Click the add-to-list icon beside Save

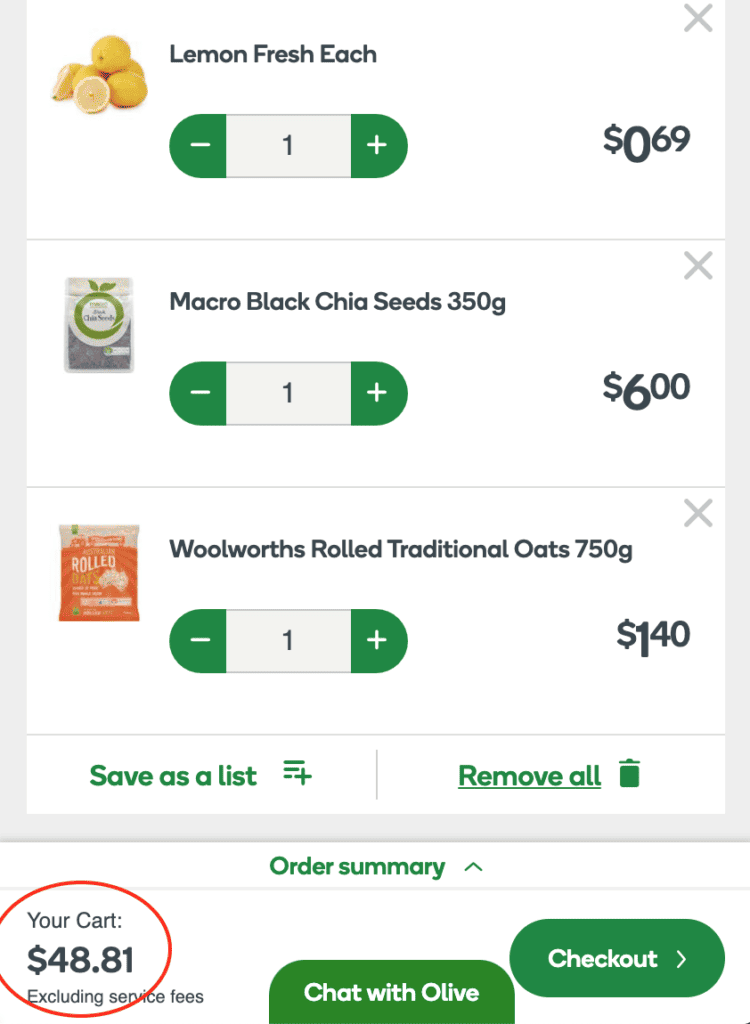pos(297,774)
